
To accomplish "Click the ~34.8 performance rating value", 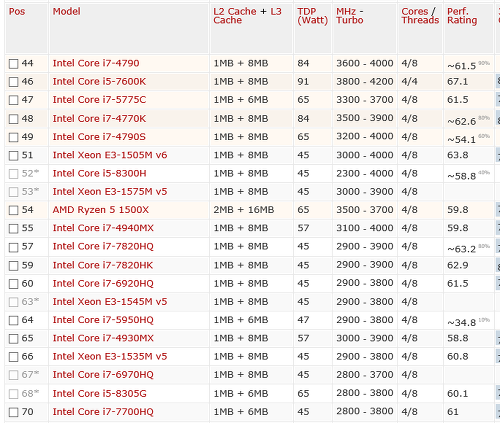I will [461, 323].
